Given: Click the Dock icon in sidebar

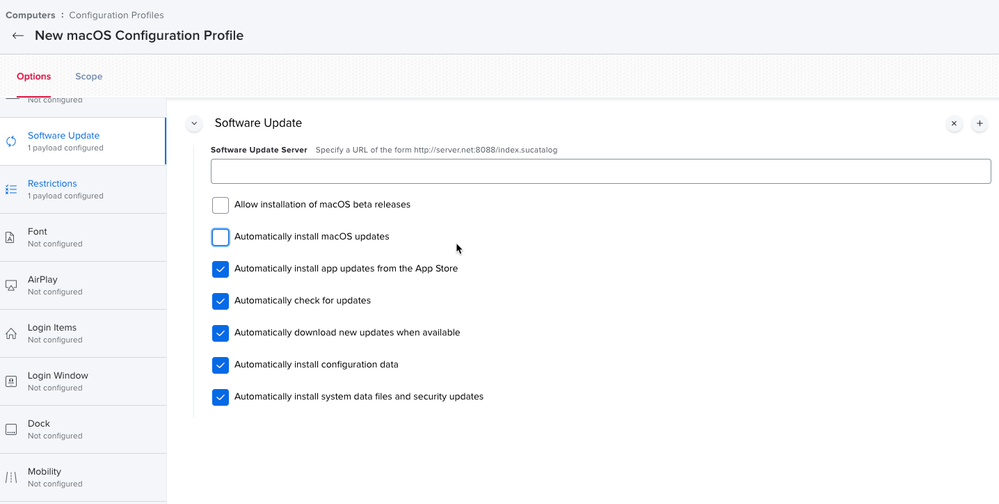Looking at the screenshot, I should 11,429.
